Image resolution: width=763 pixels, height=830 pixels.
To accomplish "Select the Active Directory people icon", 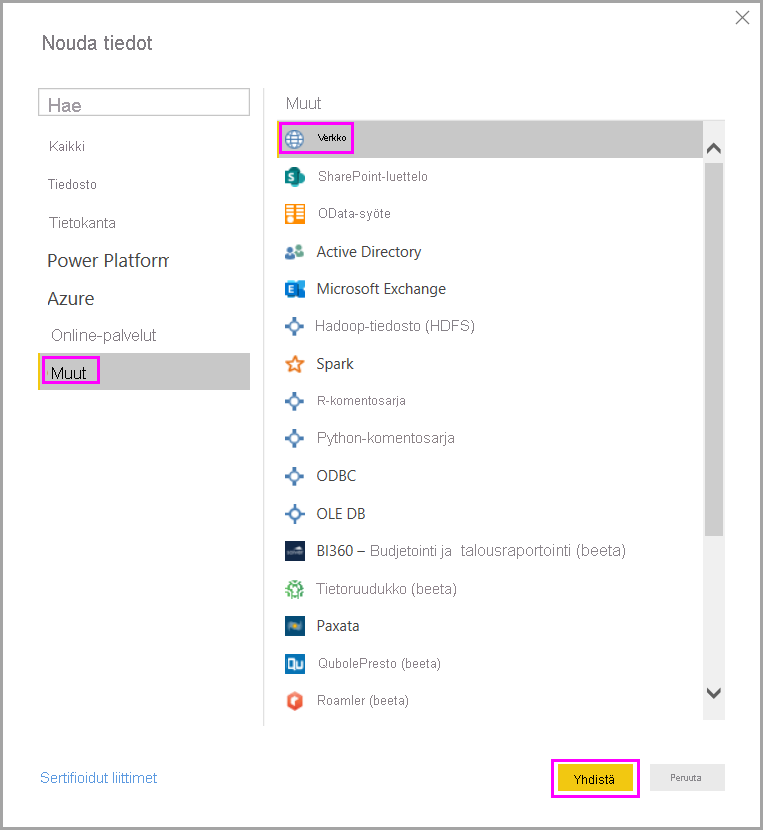I will pyautogui.click(x=294, y=251).
